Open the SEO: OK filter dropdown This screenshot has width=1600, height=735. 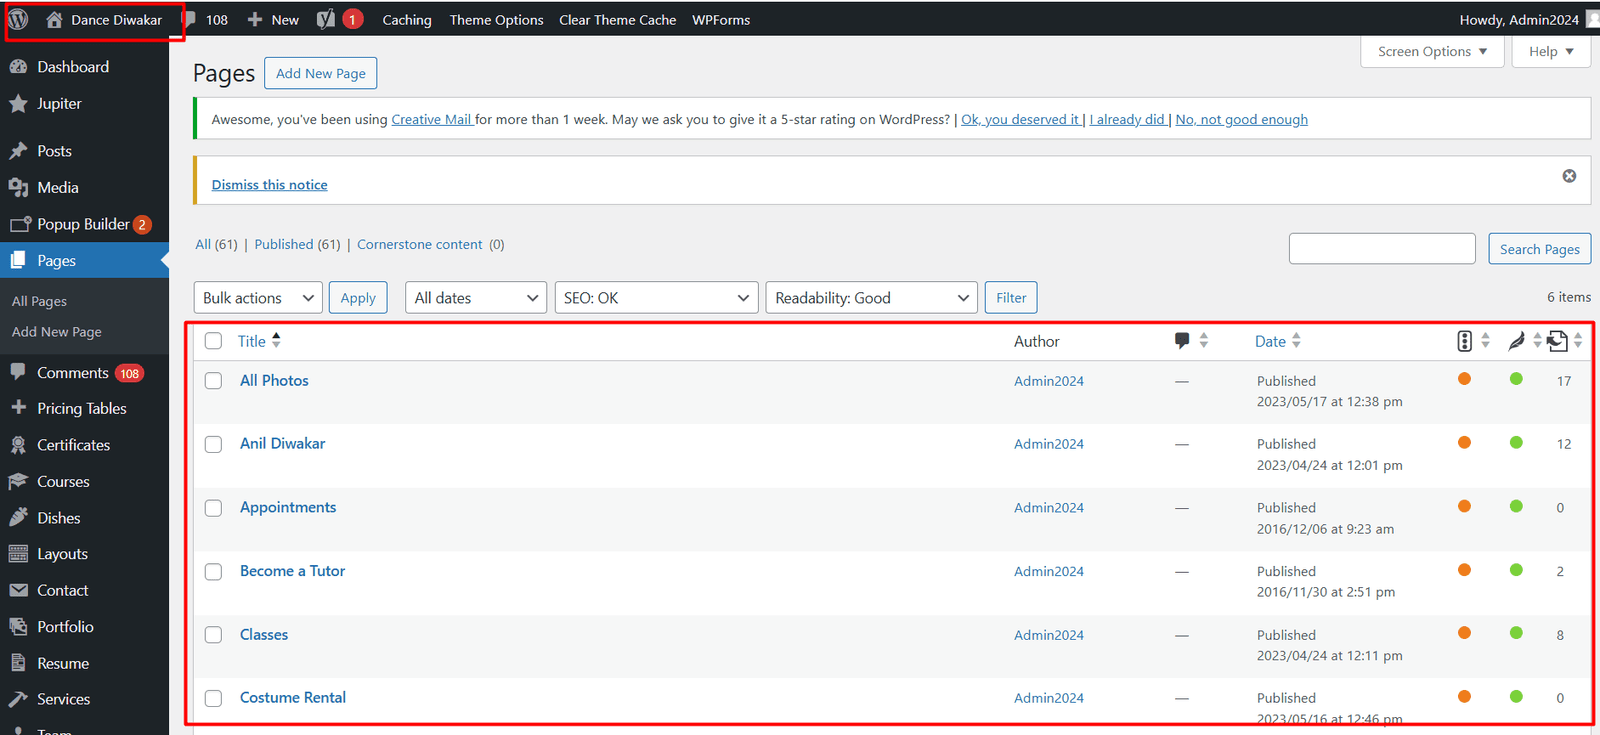coord(656,298)
